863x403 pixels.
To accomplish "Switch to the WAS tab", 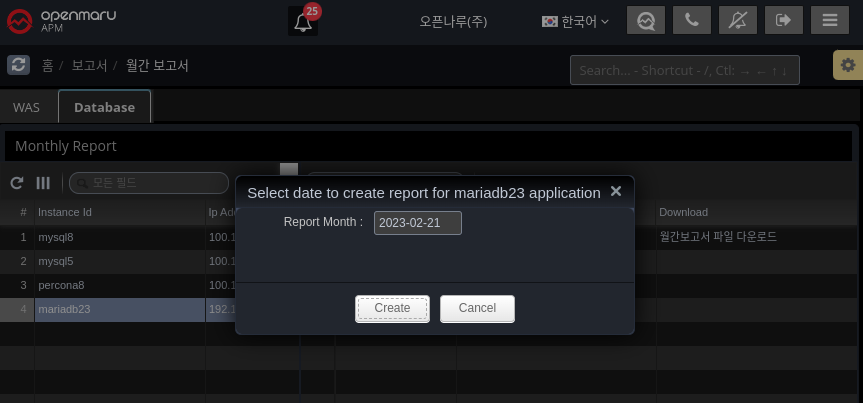I will pyautogui.click(x=27, y=107).
